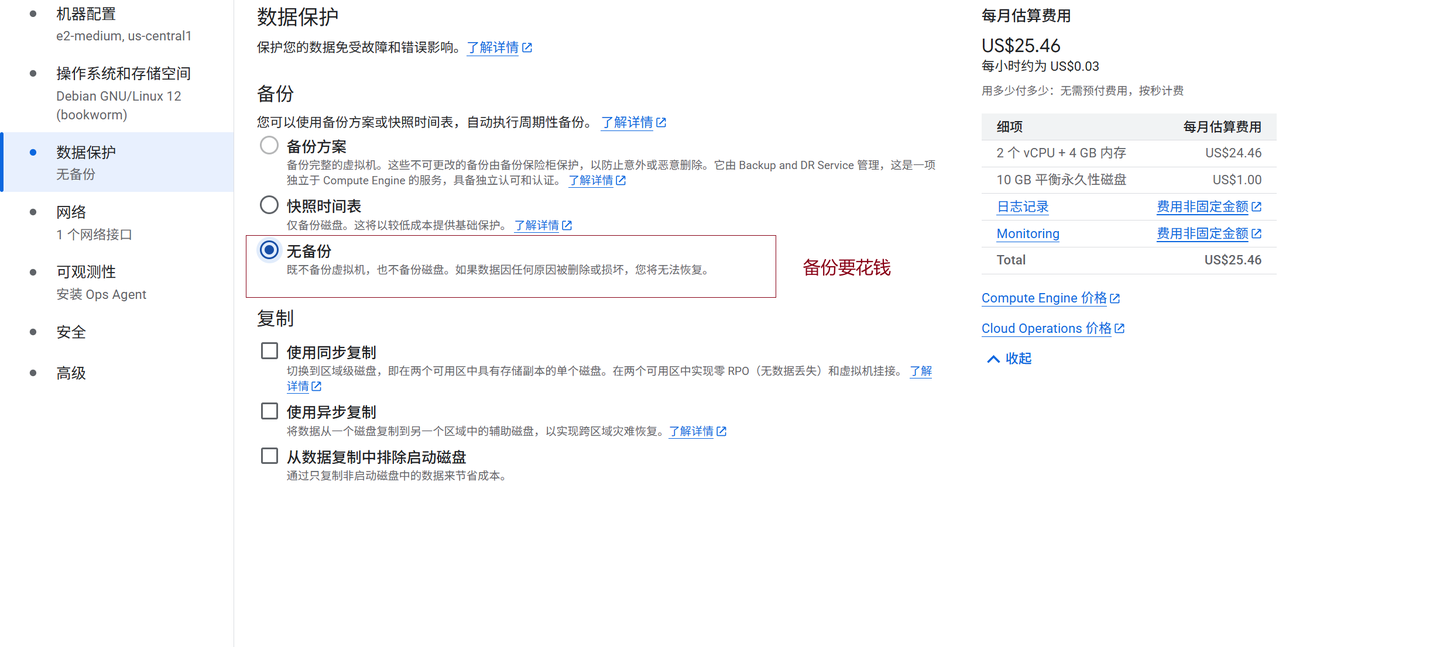This screenshot has width=1440, height=647.
Task: Open the Monitoring pricing link
Action: click(1028, 233)
